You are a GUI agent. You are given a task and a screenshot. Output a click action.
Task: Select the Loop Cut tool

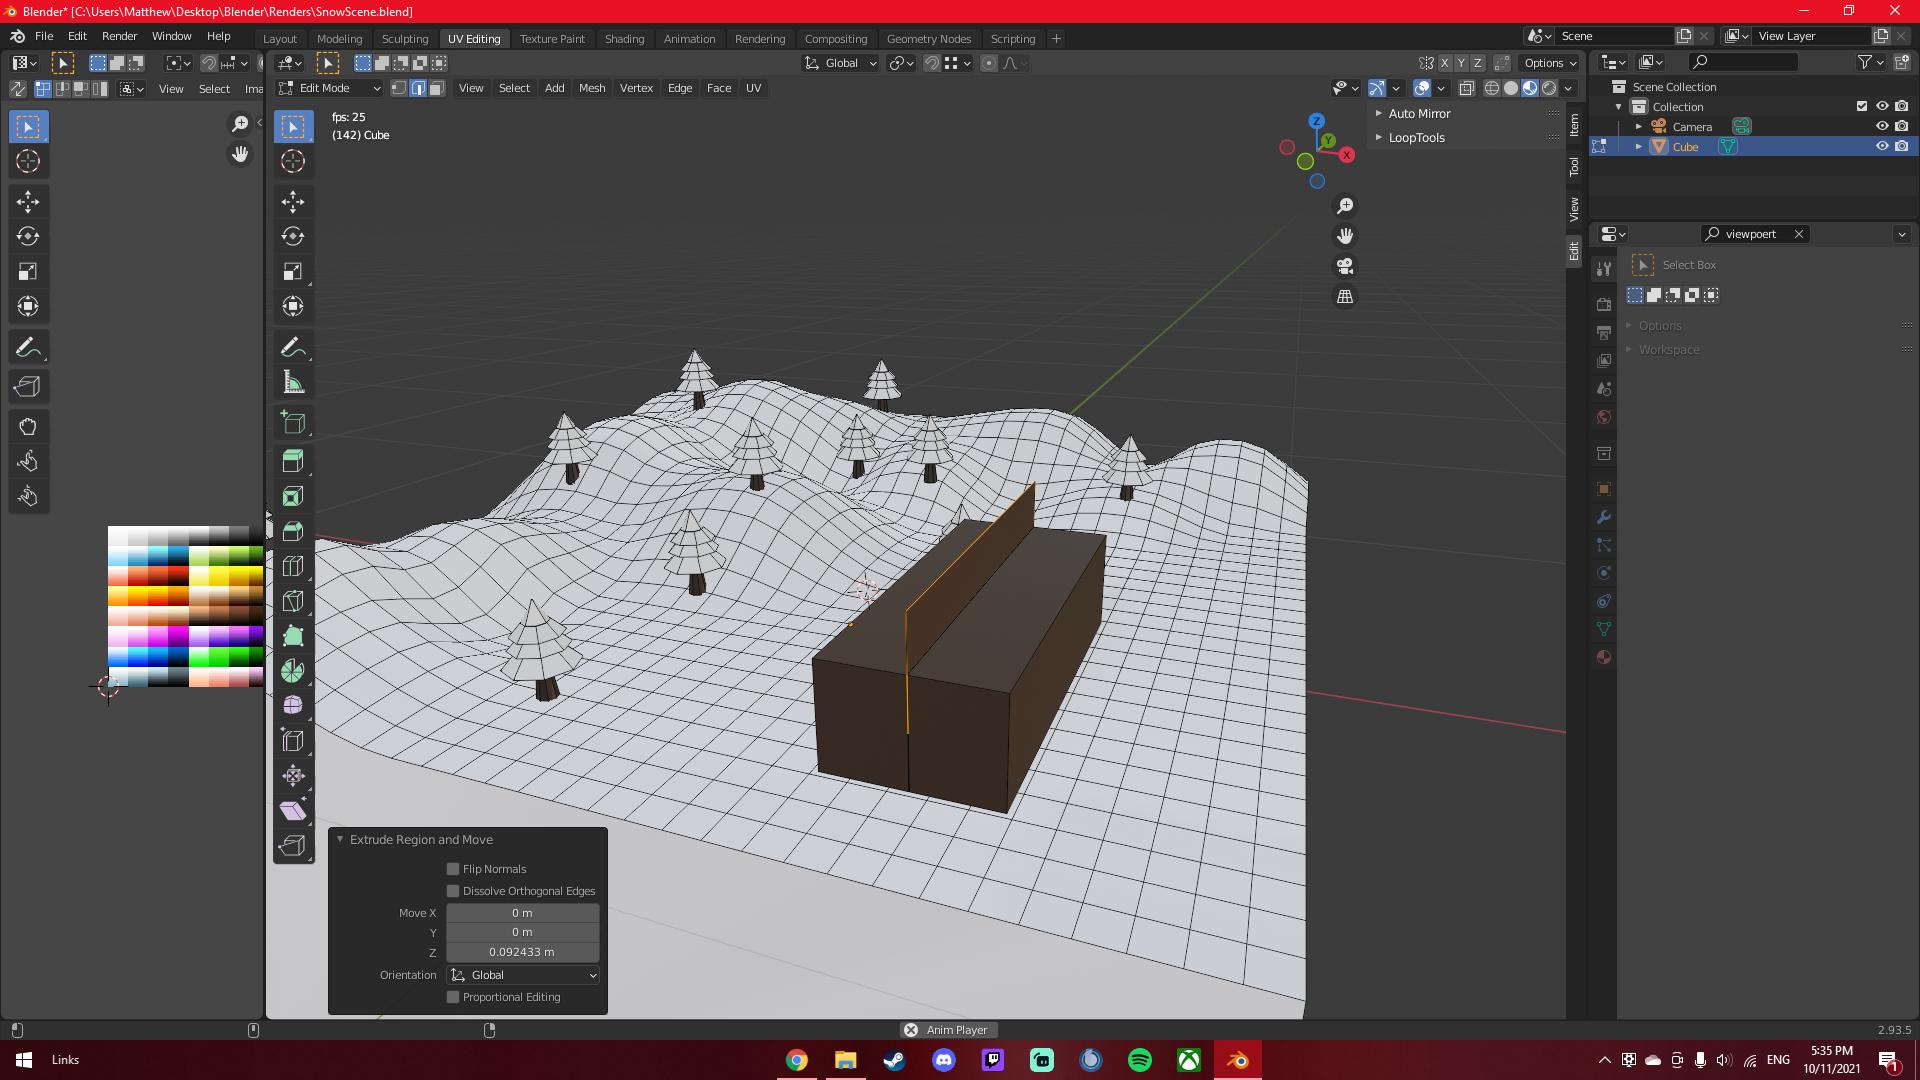tap(293, 566)
